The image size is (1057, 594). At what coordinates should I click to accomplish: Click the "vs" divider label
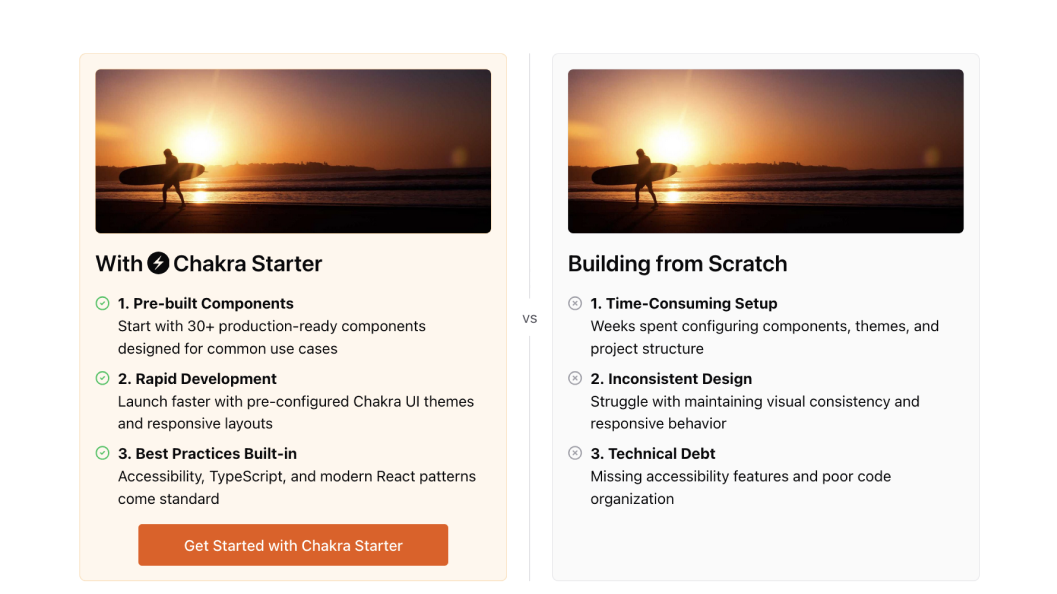pyautogui.click(x=530, y=319)
